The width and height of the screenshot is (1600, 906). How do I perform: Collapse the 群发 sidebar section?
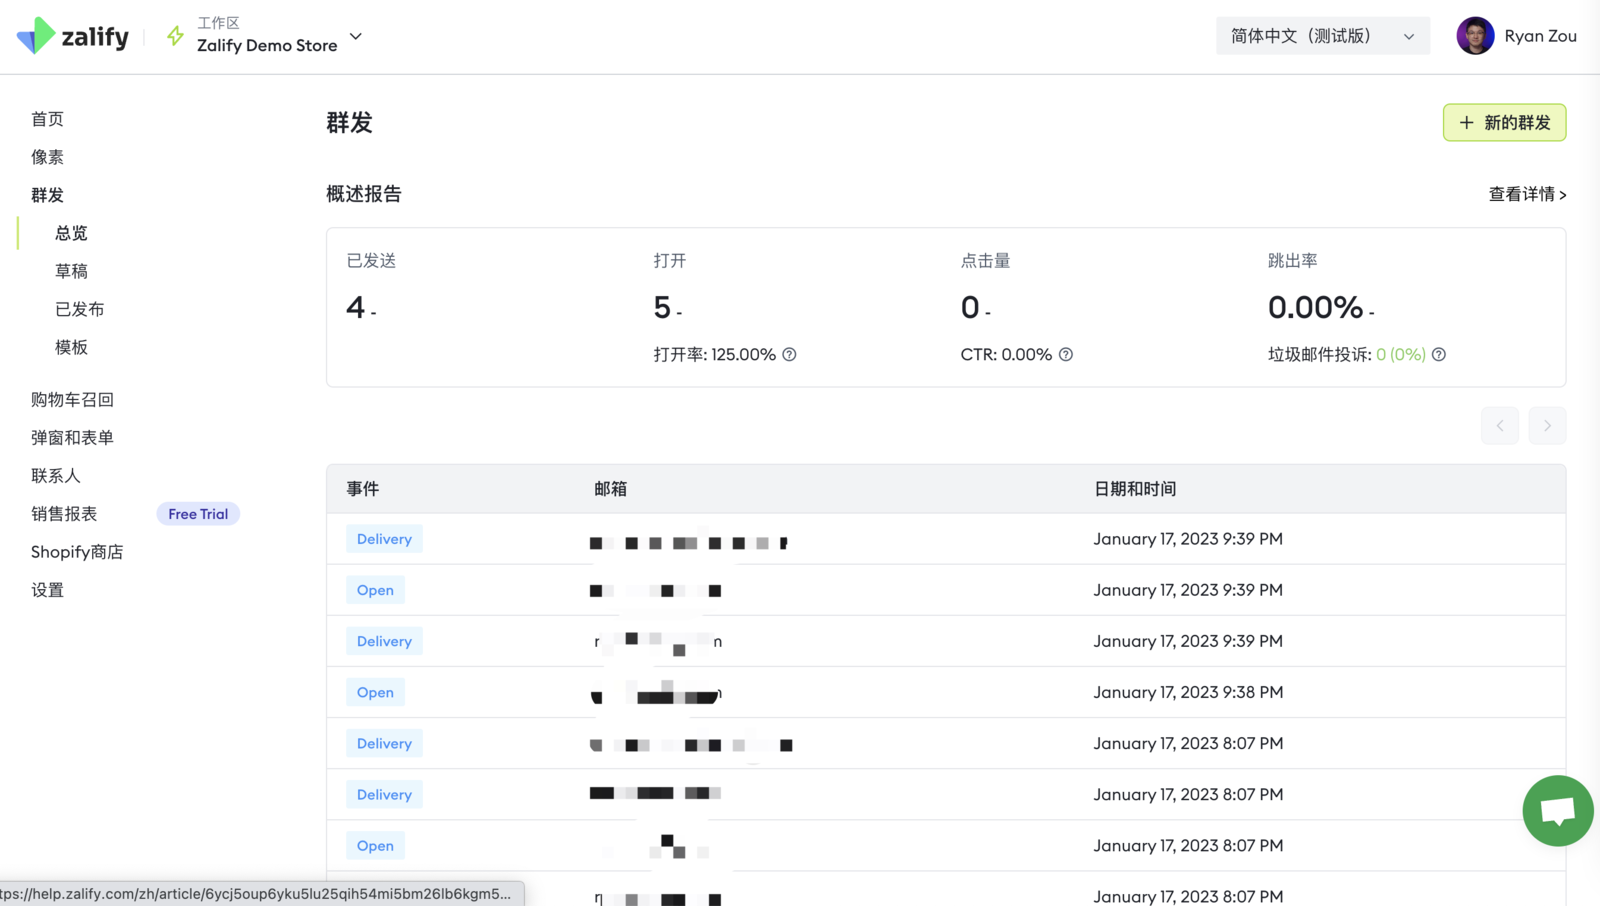coord(47,195)
